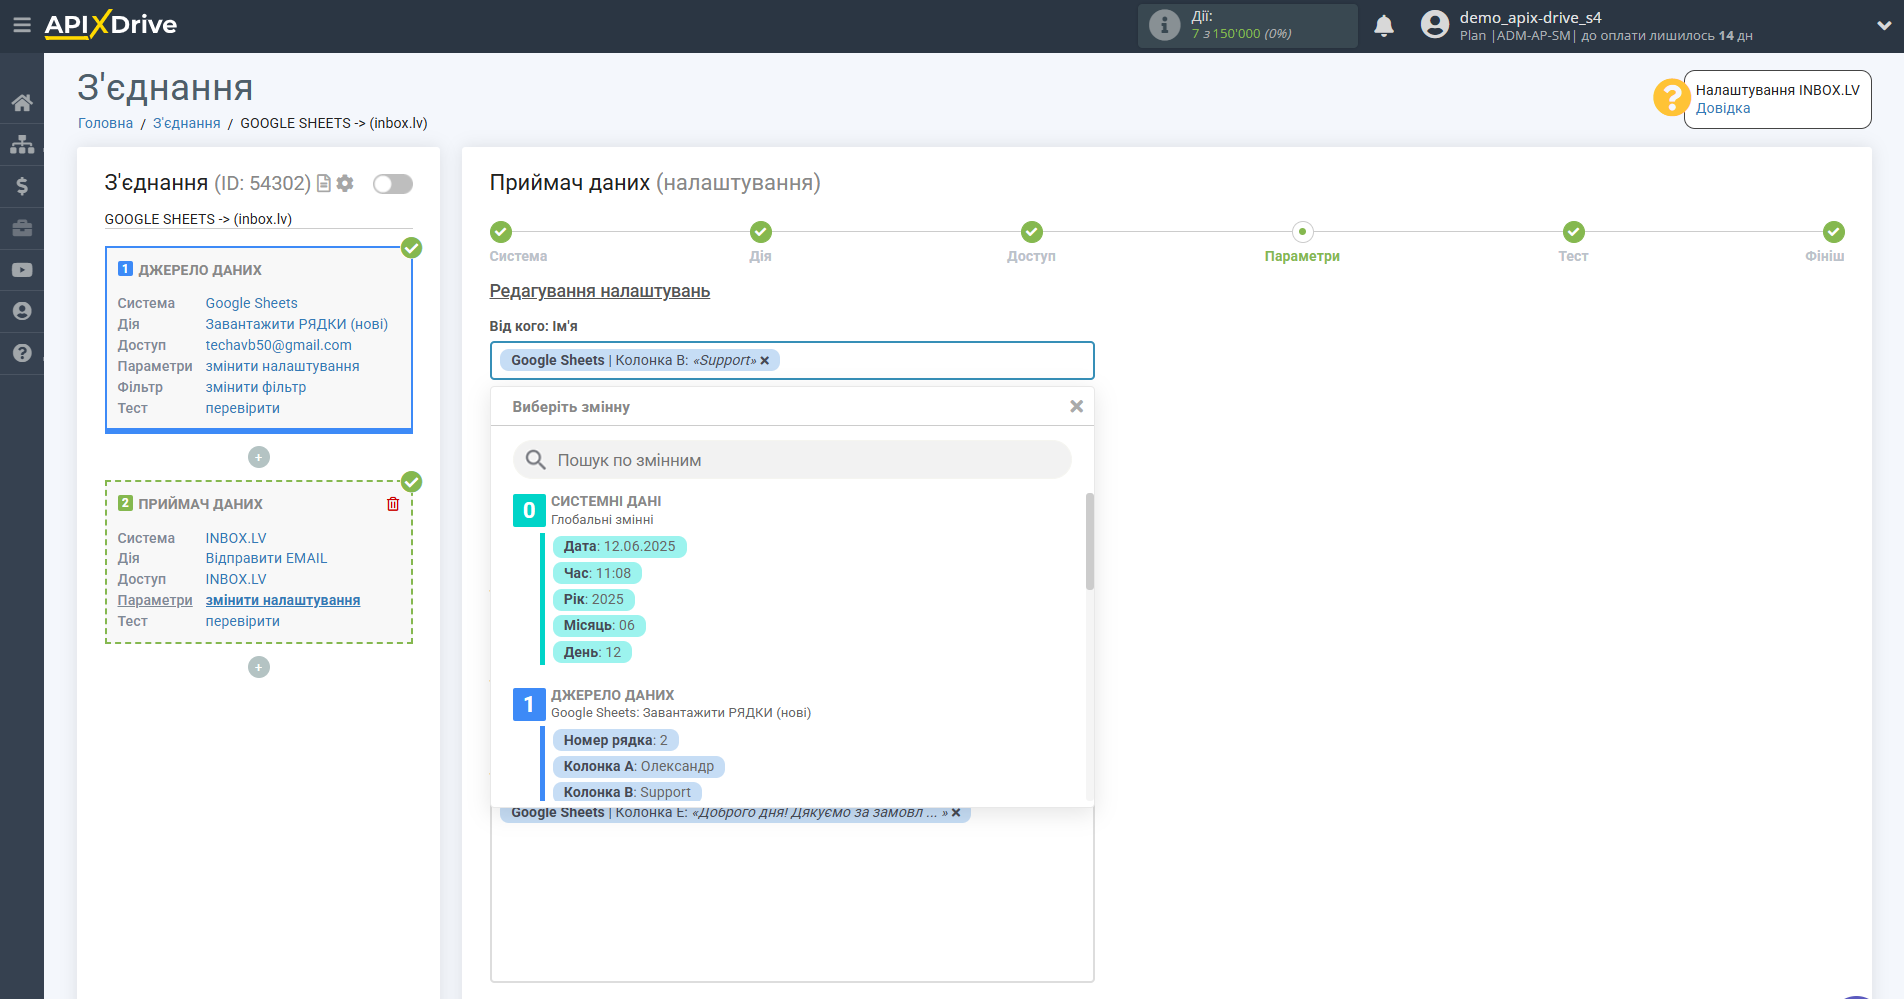
Task: Expand the account dropdown chevron
Action: (x=1884, y=26)
